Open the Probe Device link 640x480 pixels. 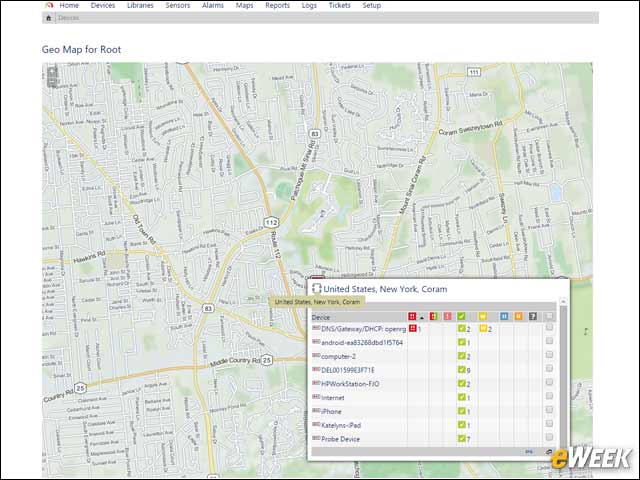click(x=340, y=439)
